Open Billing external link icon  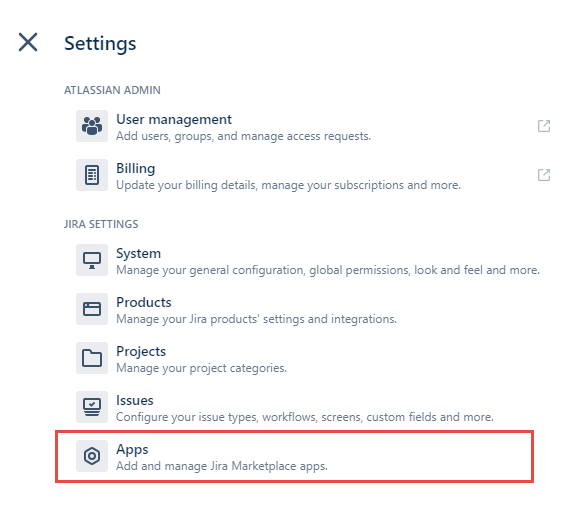point(544,175)
